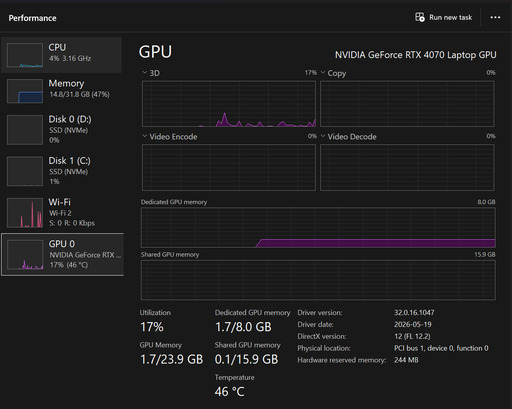Viewport: 512px width, 409px height.
Task: Click the 14.8/31.8 GB (47%) memory text
Action: (79, 95)
